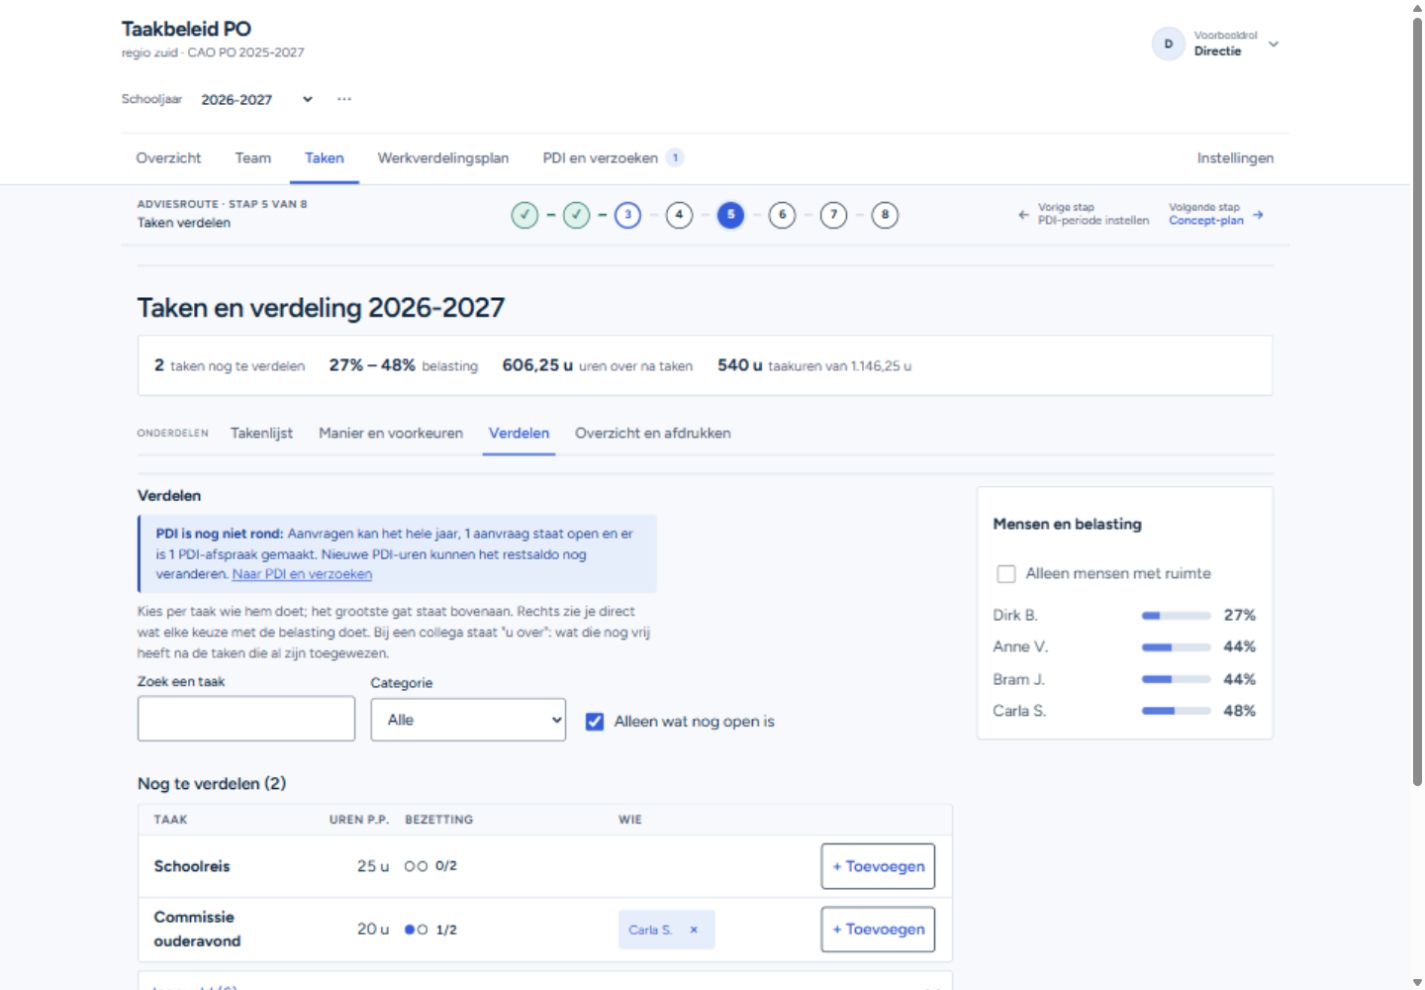Jump to step 4 in the adviesroute
The height and width of the screenshot is (990, 1425).
point(679,215)
